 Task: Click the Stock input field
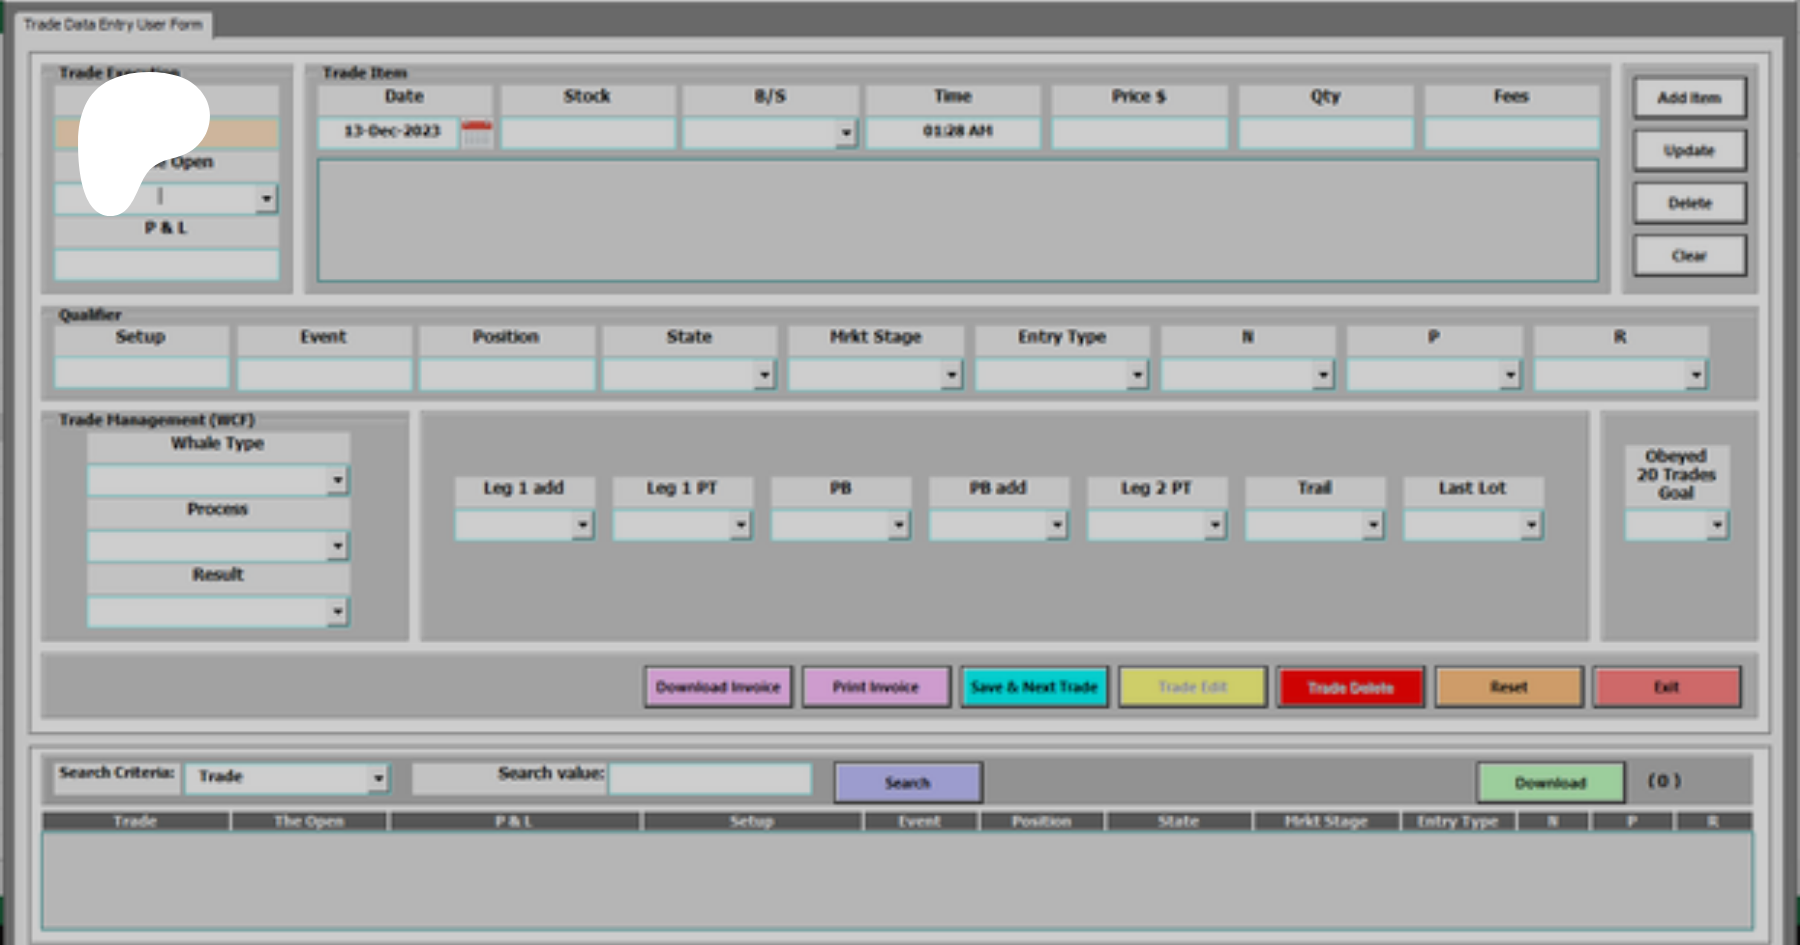588,133
